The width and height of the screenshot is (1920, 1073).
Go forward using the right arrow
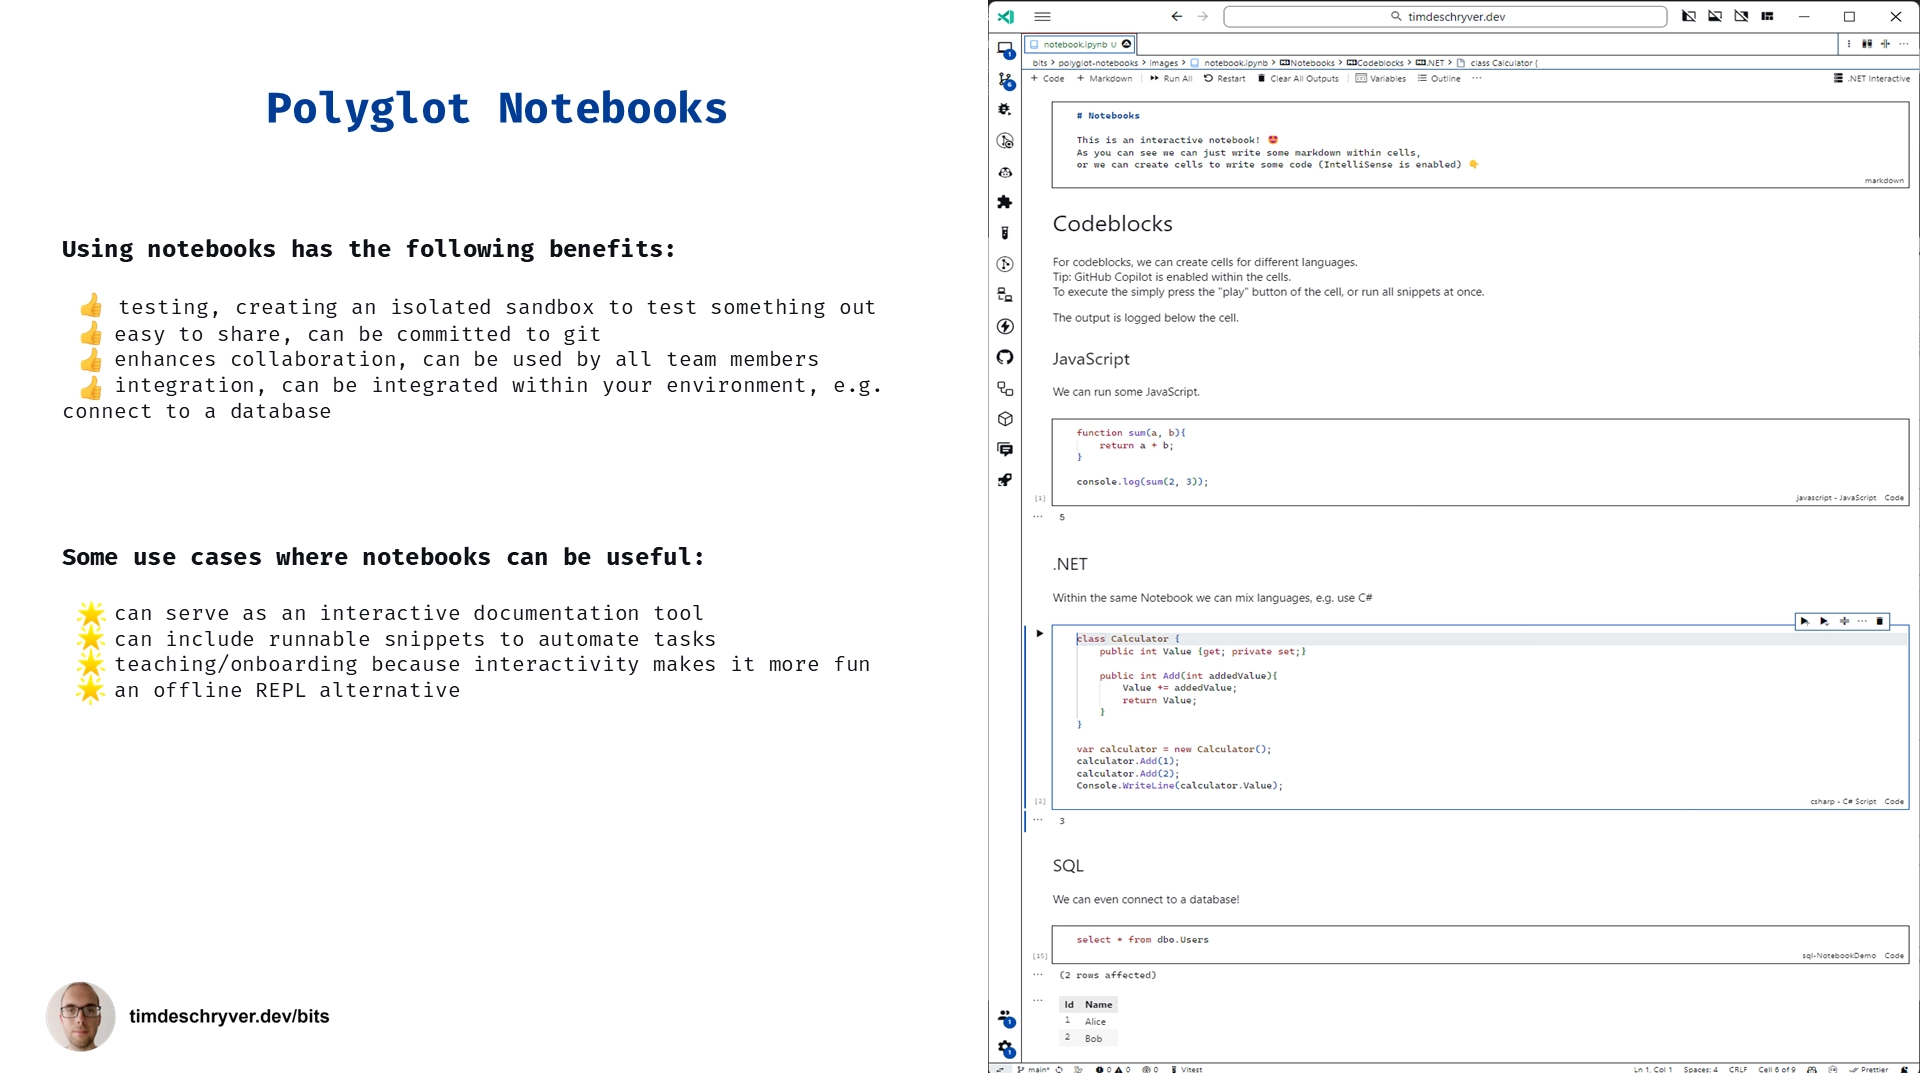coord(1203,16)
